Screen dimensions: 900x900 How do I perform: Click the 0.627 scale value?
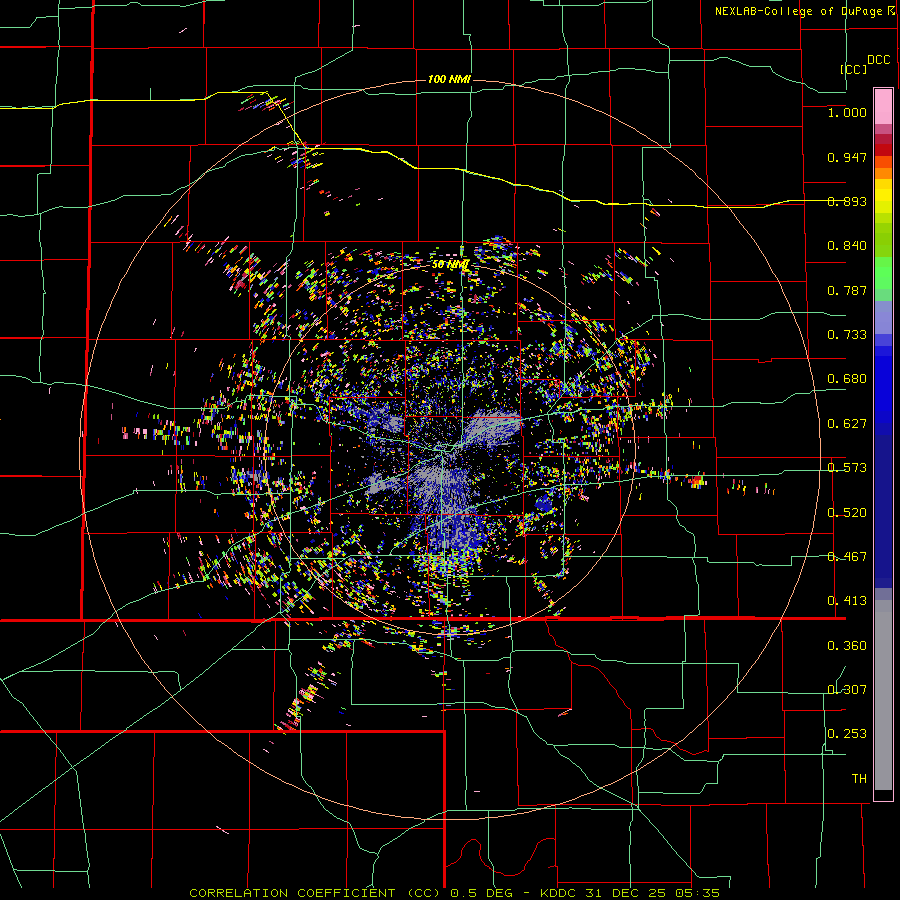point(847,424)
